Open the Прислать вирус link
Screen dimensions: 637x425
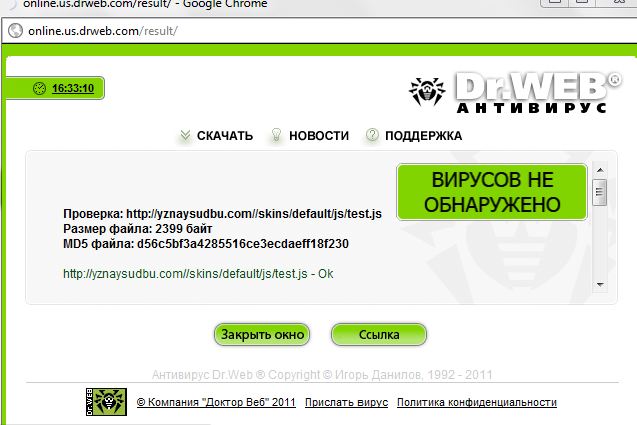pos(347,402)
